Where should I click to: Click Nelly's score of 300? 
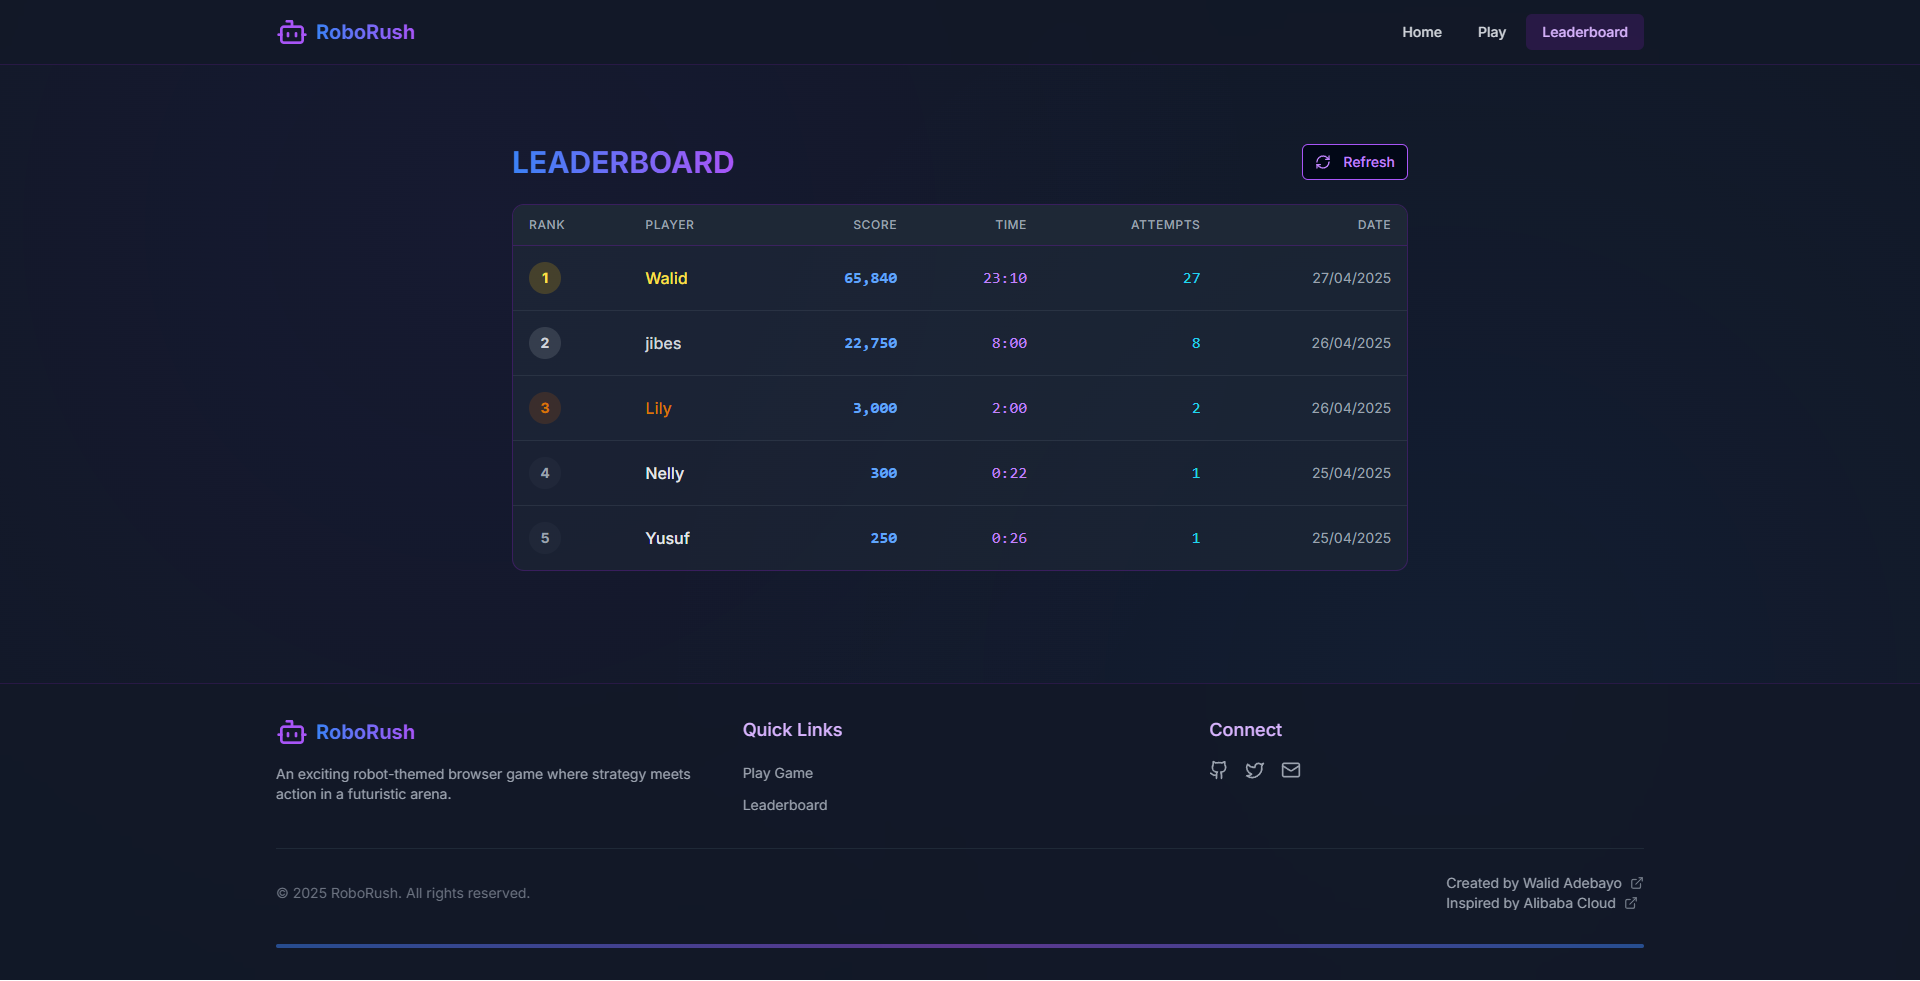point(883,473)
